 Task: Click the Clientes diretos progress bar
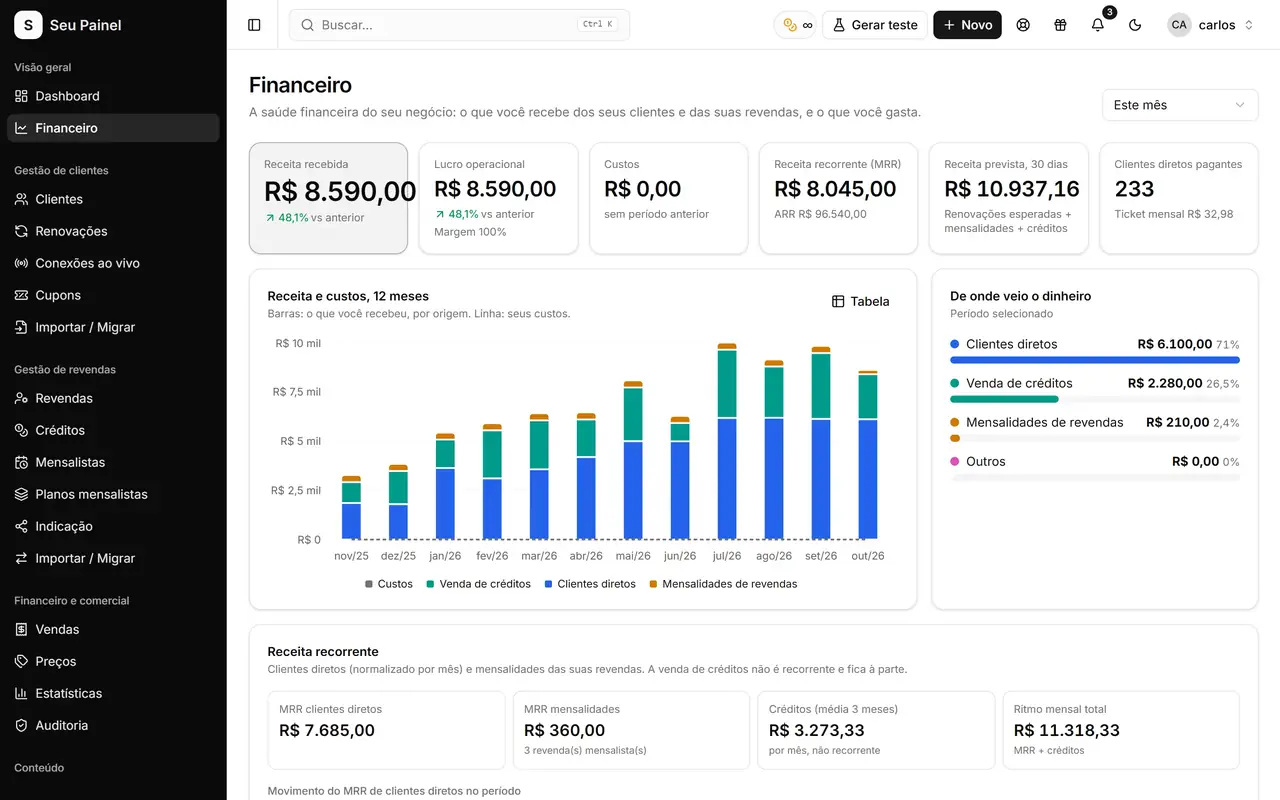(x=1095, y=360)
